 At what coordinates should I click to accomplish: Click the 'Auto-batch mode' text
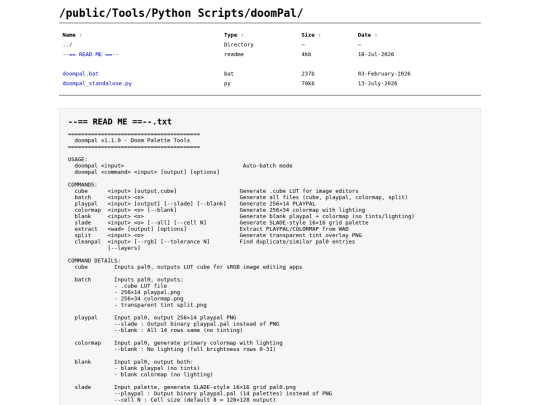(268, 166)
